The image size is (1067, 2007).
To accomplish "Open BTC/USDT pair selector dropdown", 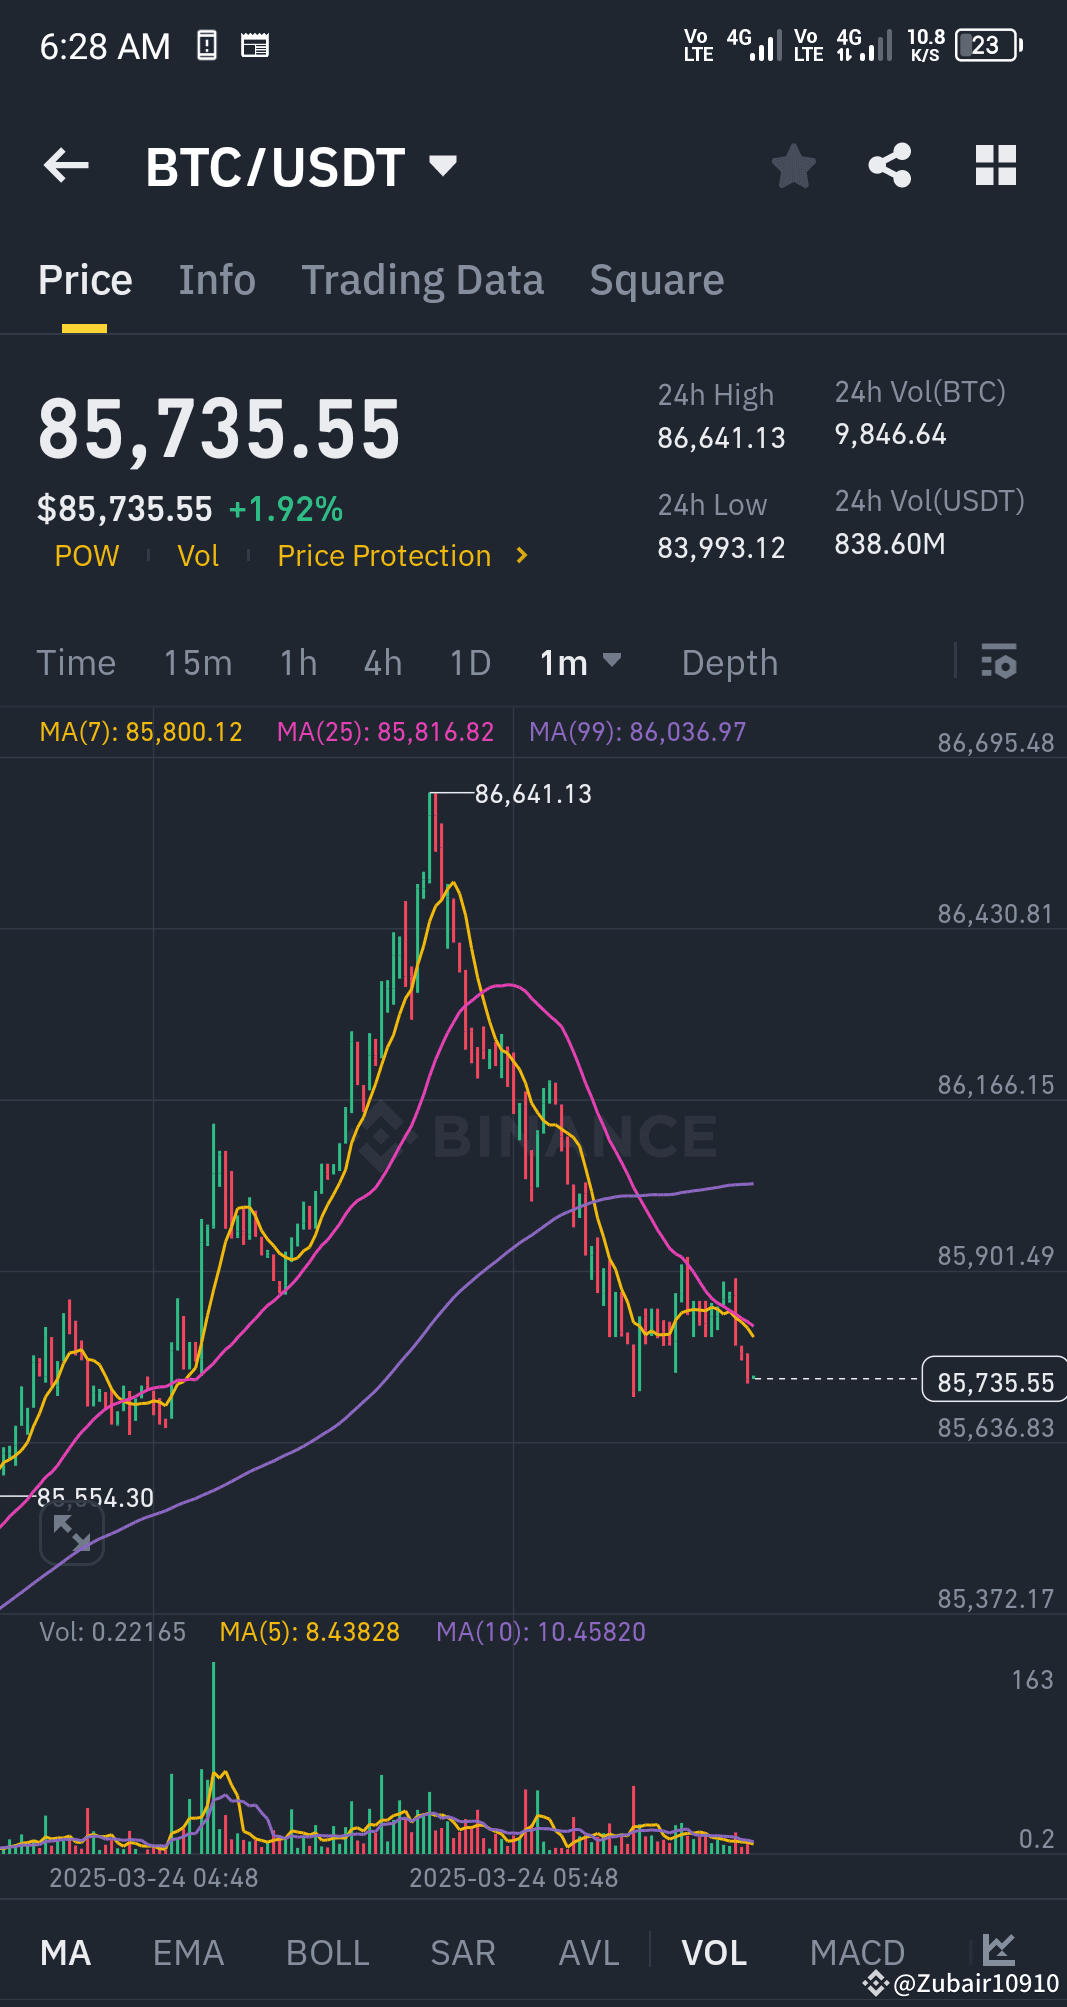I will click(443, 165).
